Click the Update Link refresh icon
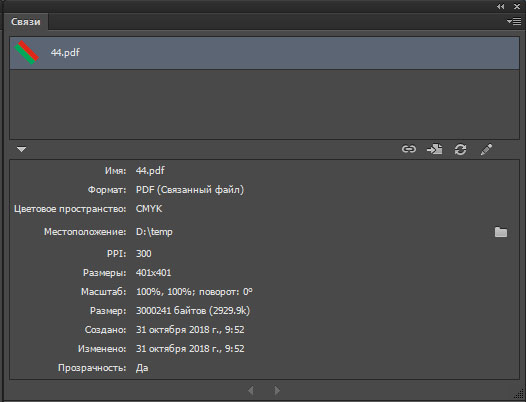 click(460, 149)
